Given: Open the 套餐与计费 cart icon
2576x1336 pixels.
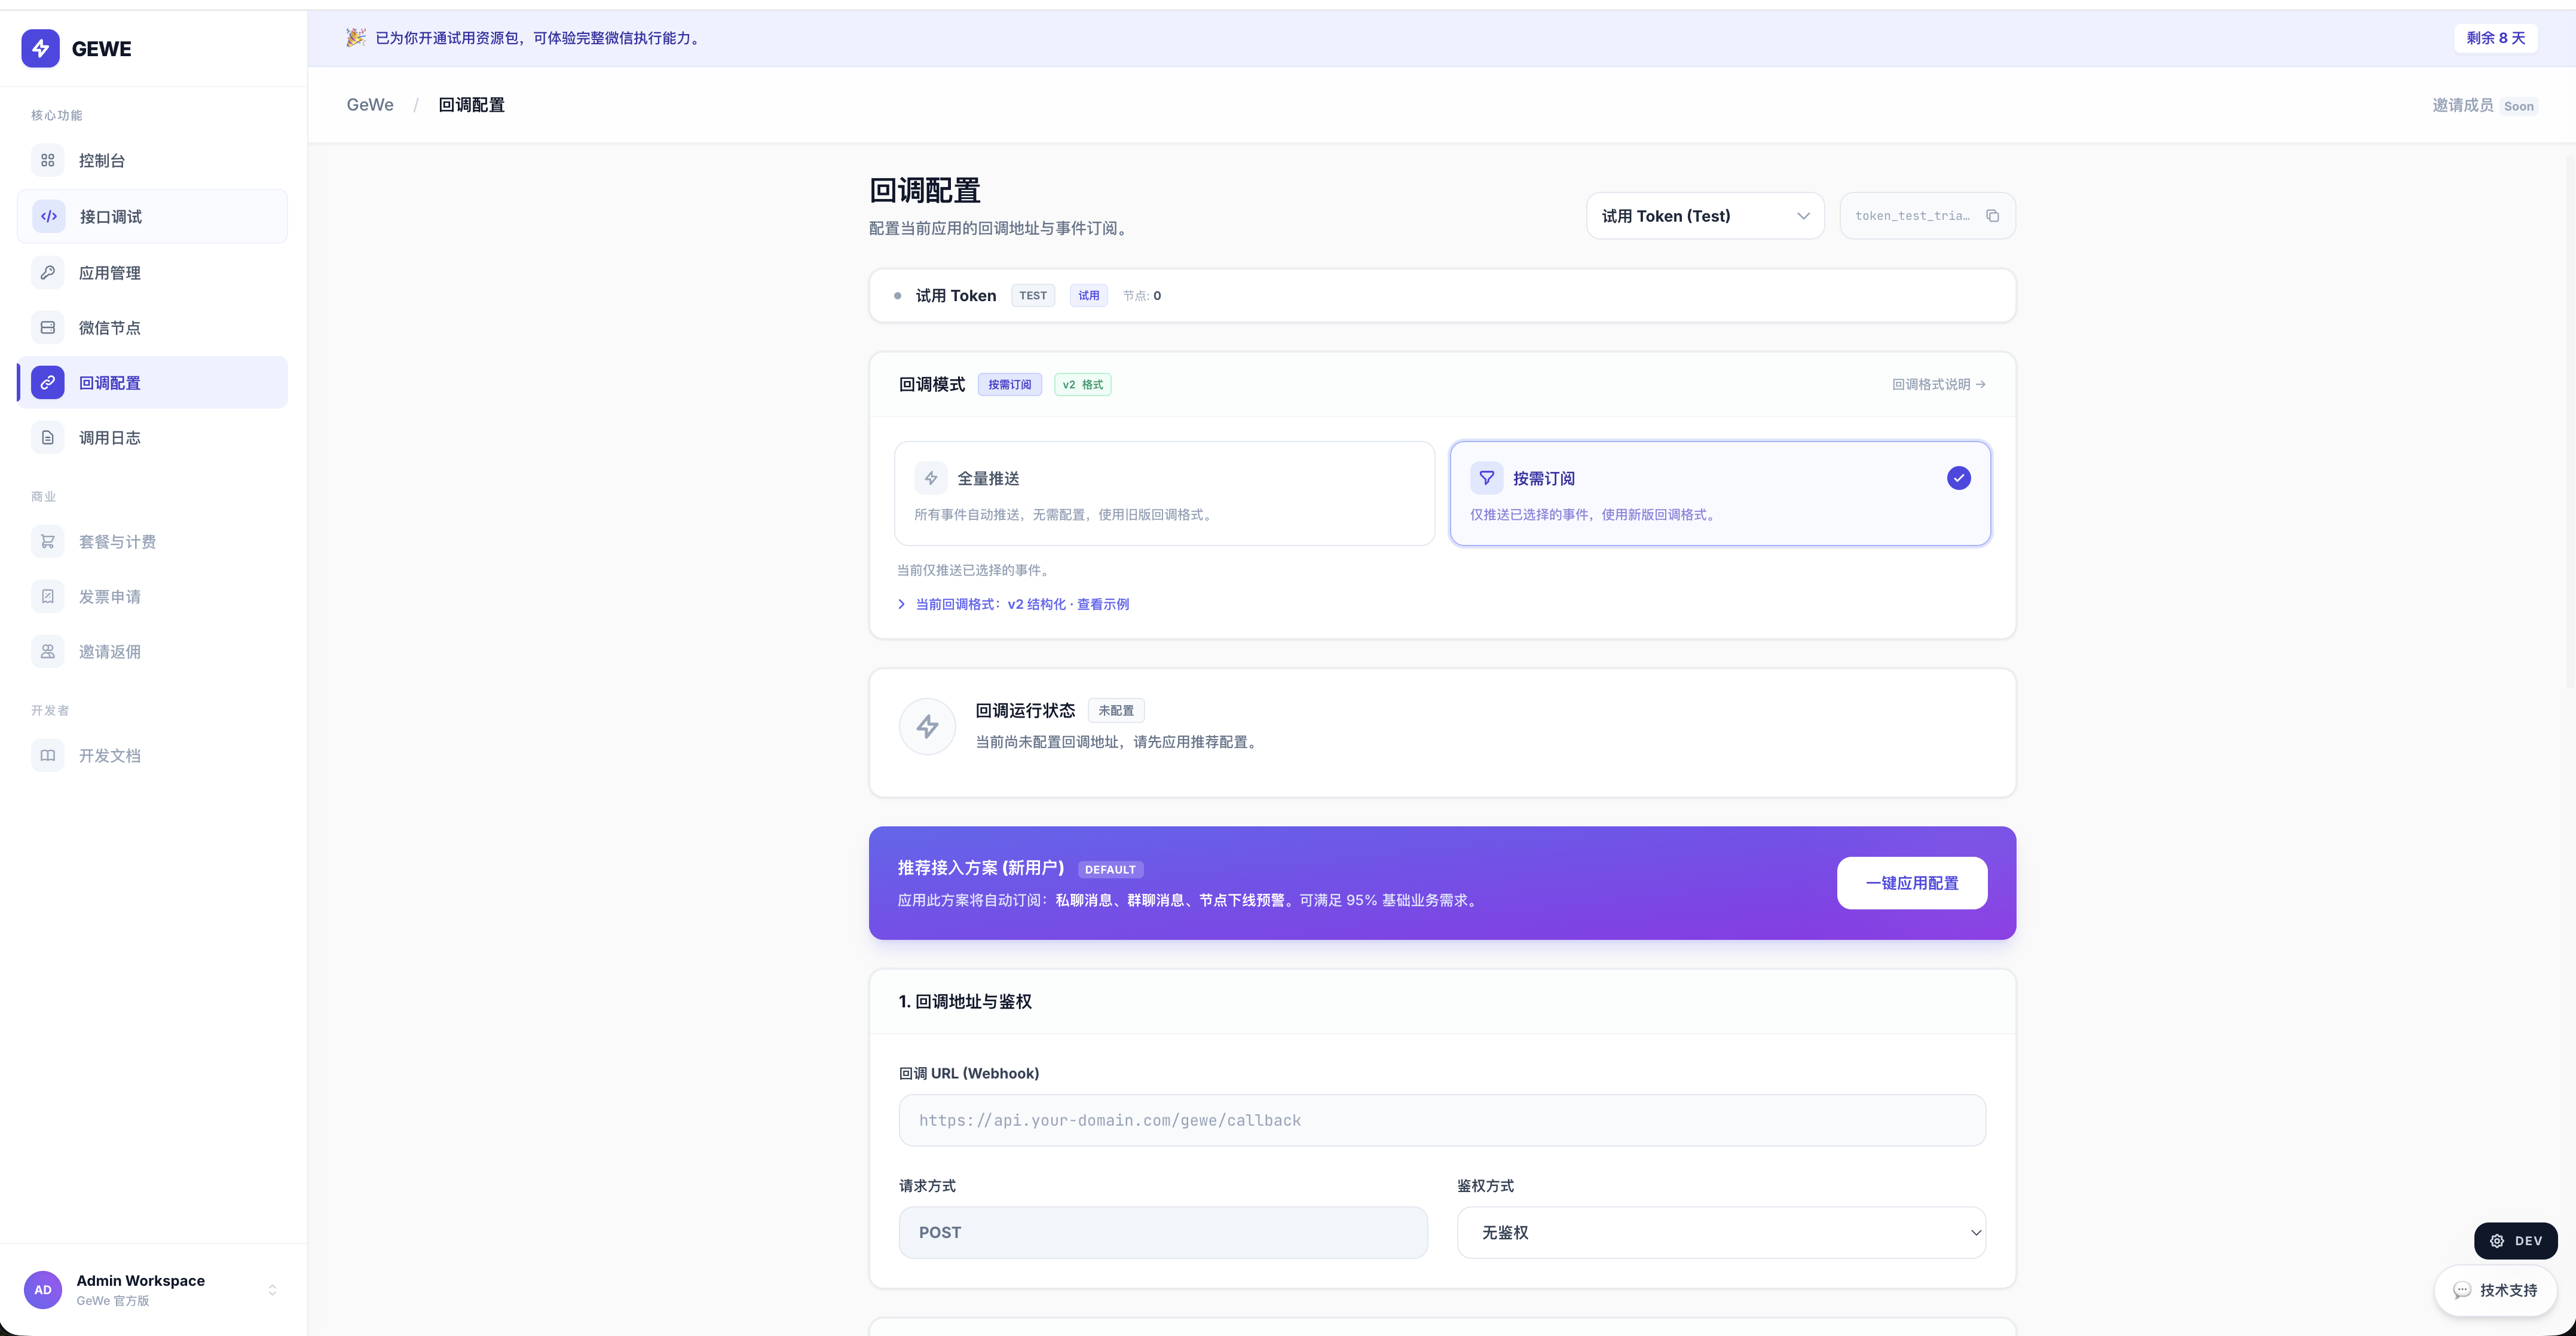Looking at the screenshot, I should click(x=47, y=541).
